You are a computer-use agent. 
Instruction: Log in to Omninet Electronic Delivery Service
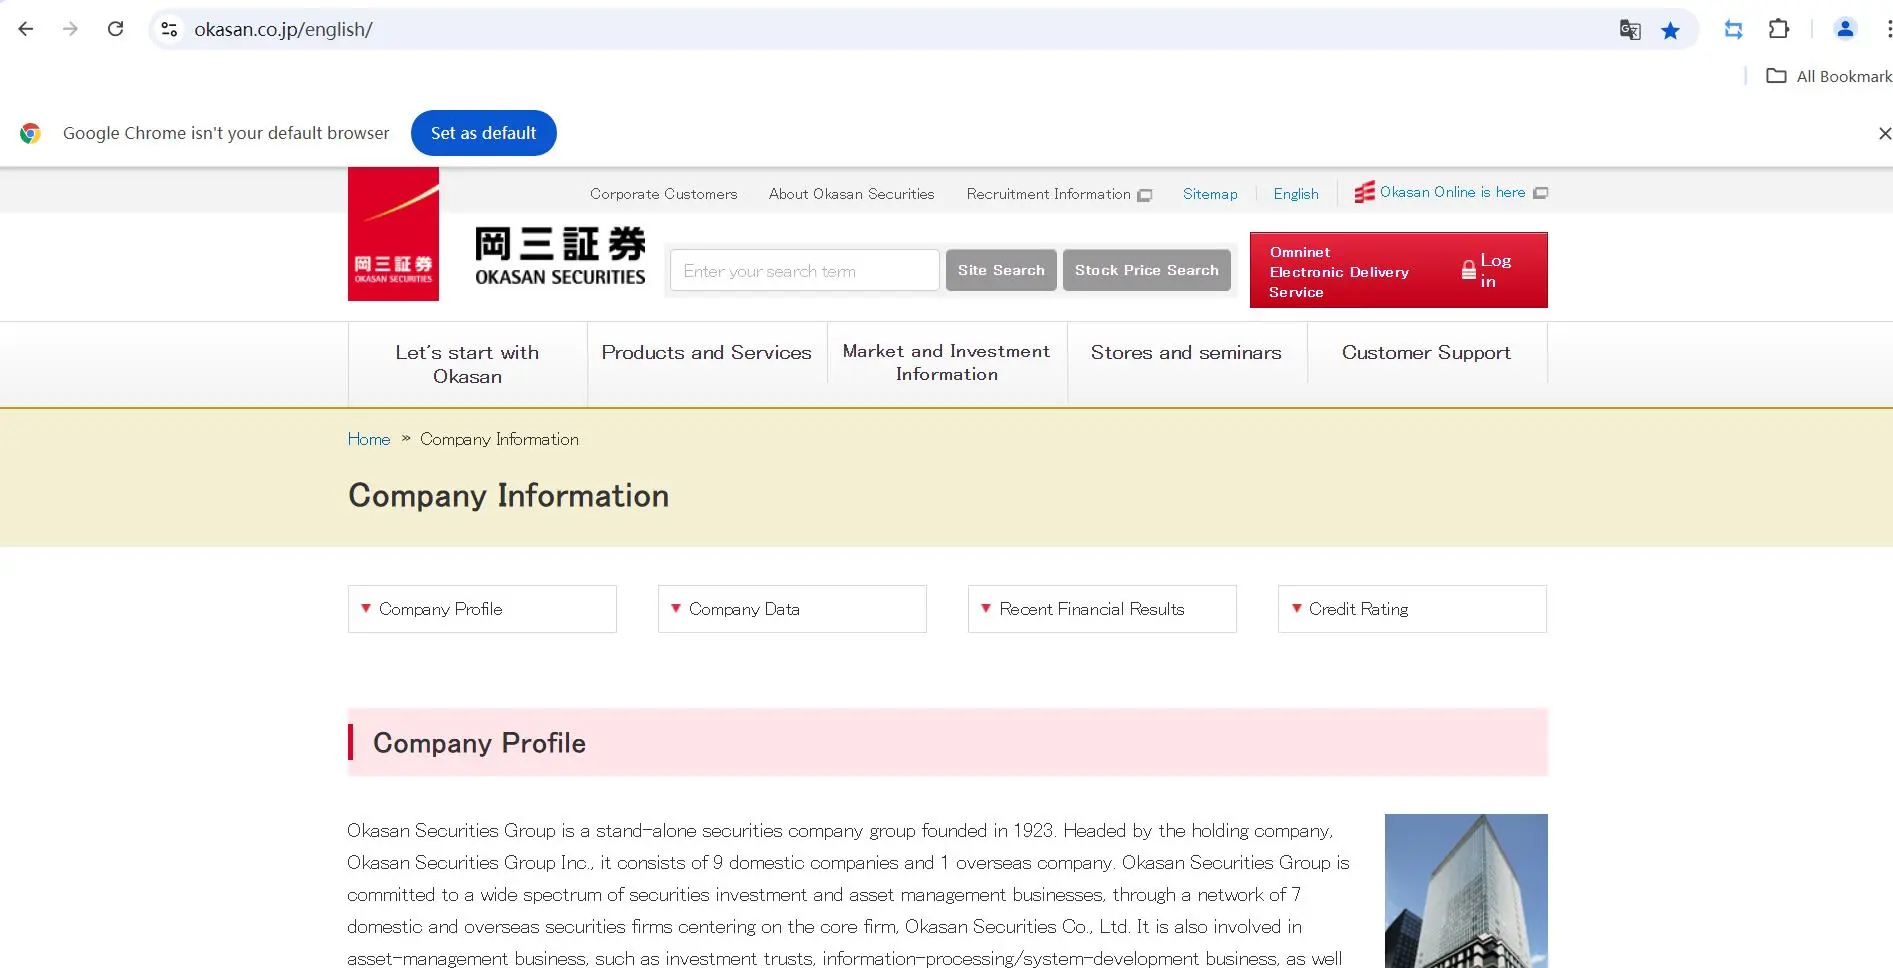(1398, 270)
